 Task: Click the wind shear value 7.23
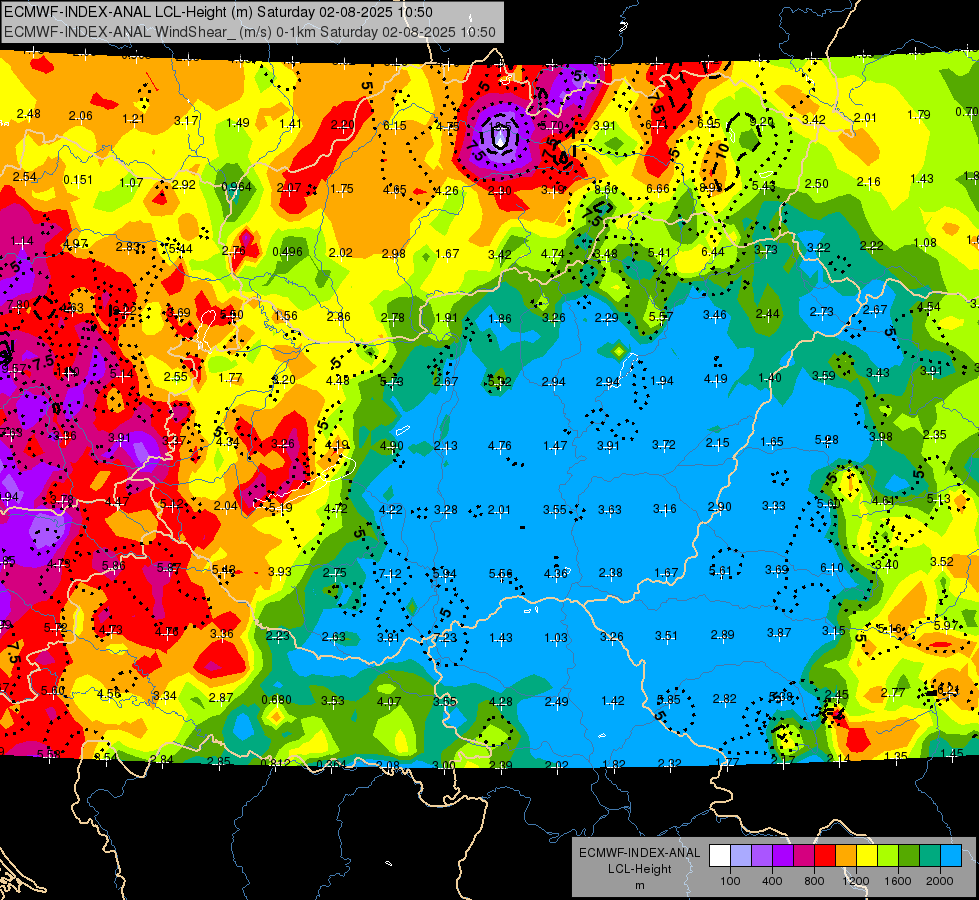pos(445,638)
